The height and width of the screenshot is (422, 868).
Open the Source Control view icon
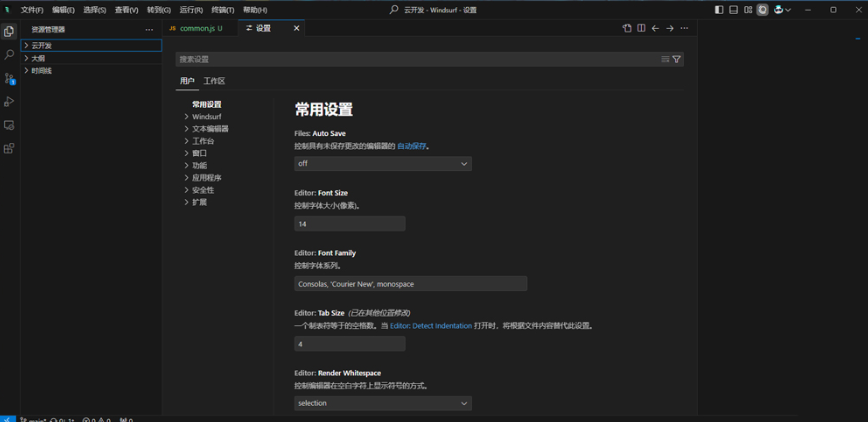point(9,78)
